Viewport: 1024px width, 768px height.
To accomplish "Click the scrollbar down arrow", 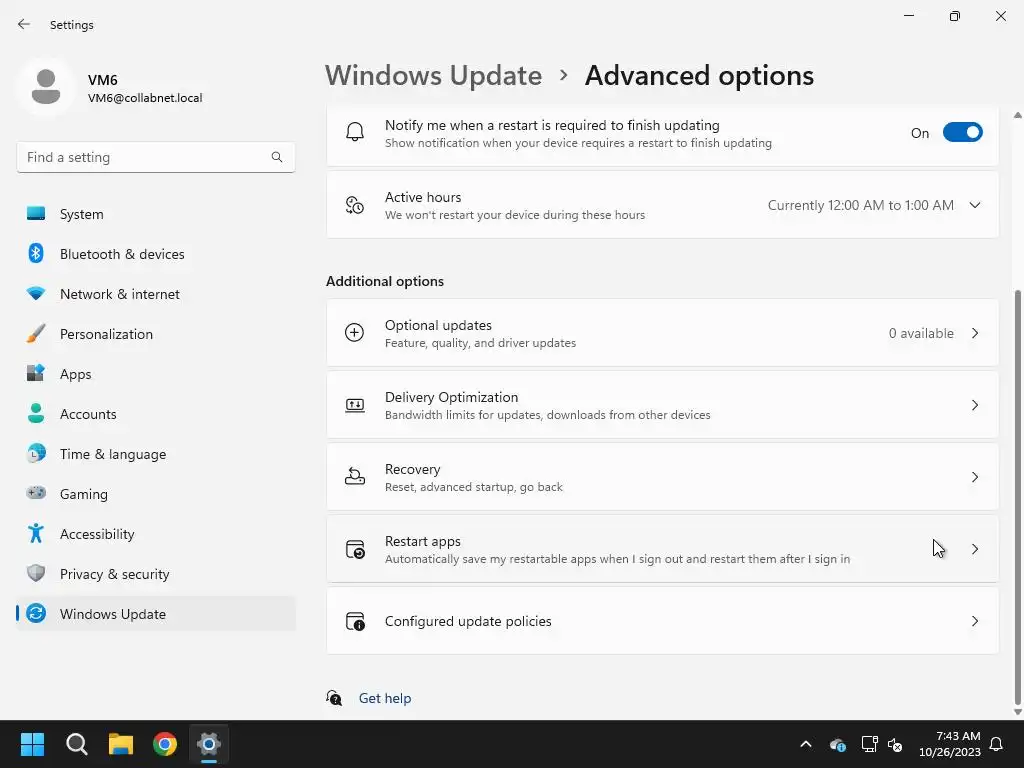I will [1017, 712].
